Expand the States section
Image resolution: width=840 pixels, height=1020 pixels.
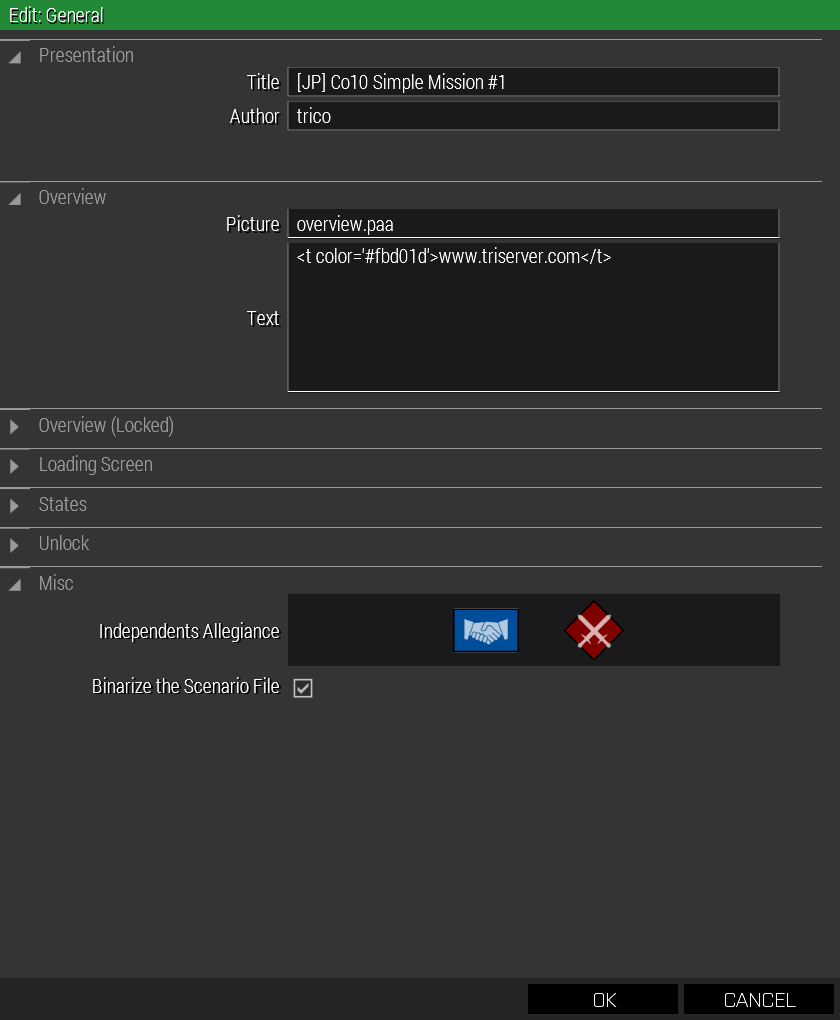click(x=14, y=506)
